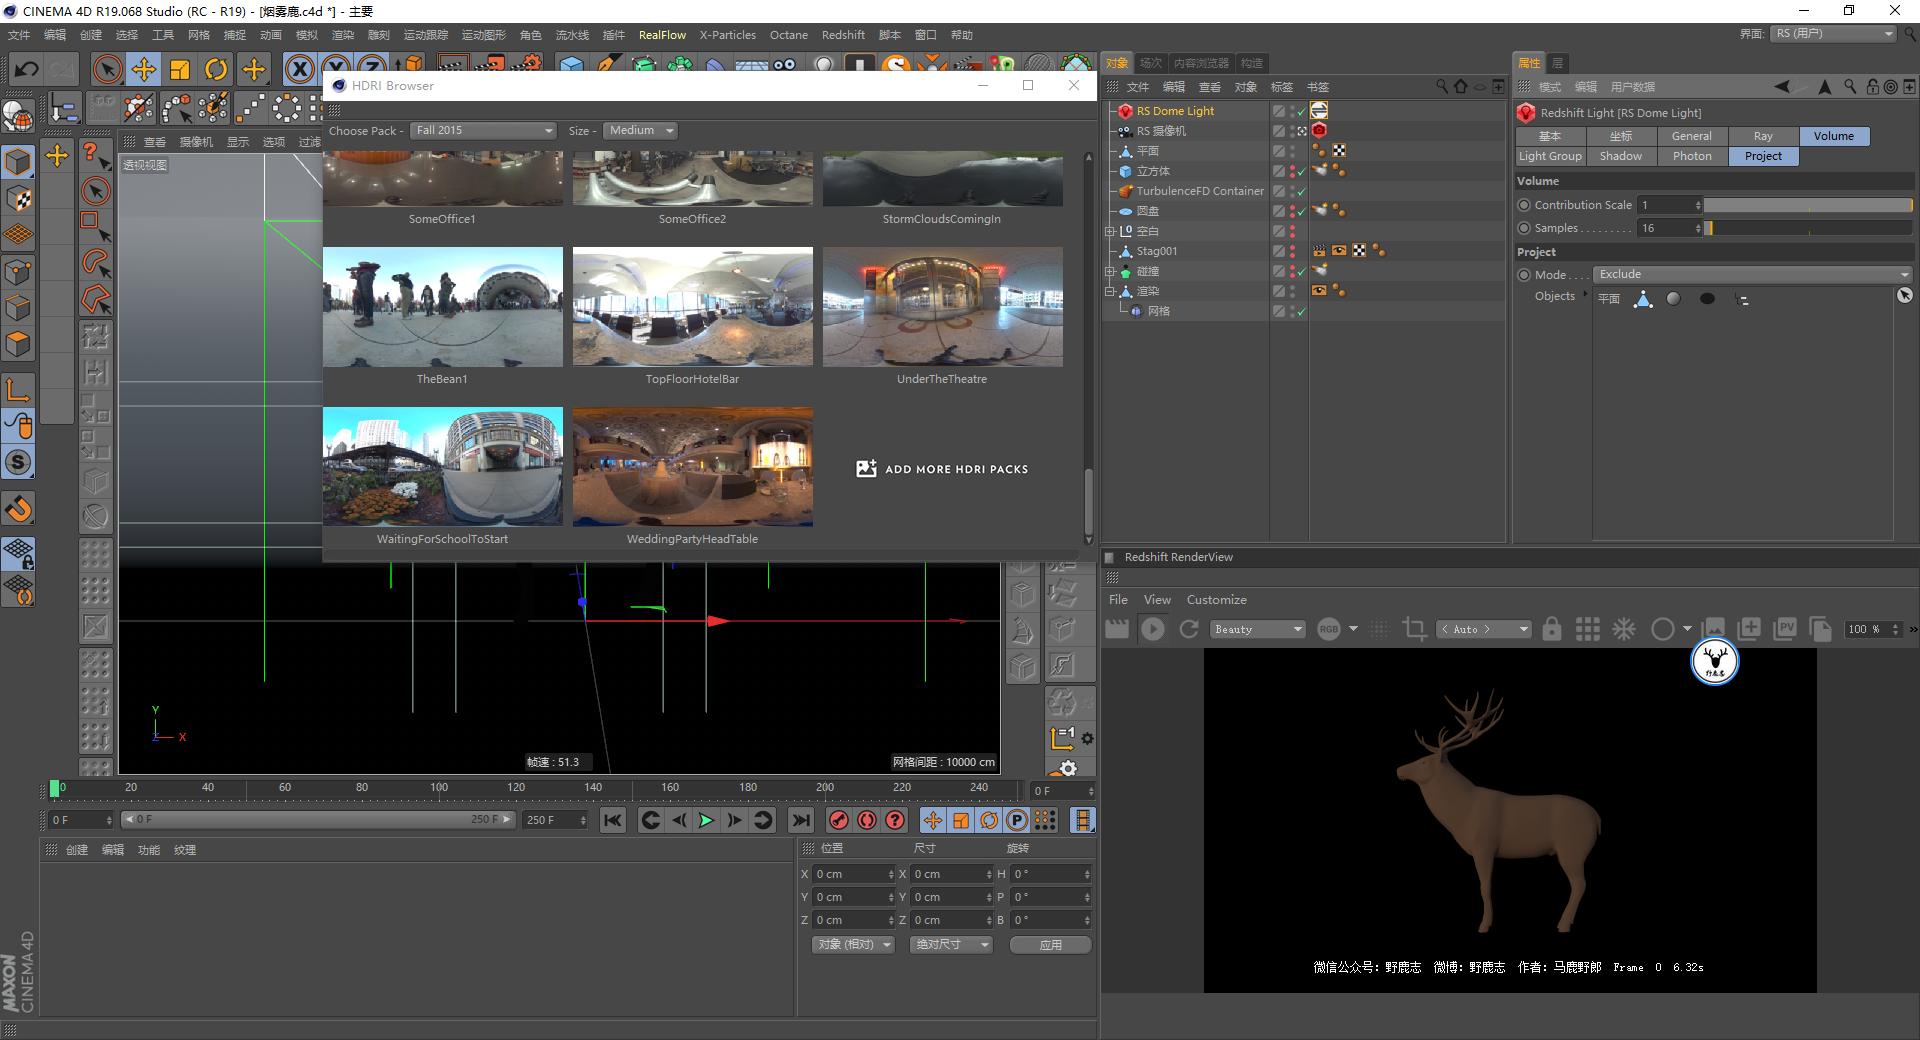Click the RGB channel icon in RenderView
The height and width of the screenshot is (1040, 1920).
[x=1328, y=629]
